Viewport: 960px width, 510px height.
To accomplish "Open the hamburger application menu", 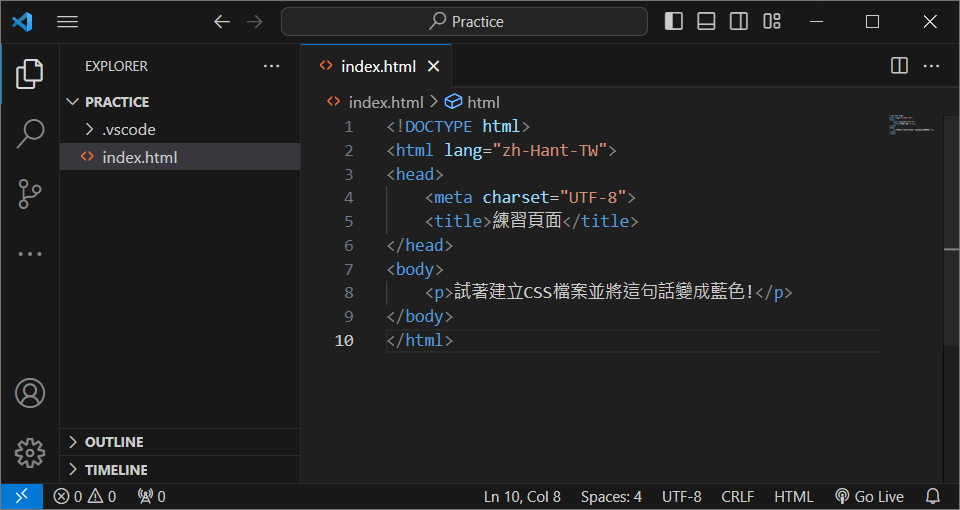I will pyautogui.click(x=67, y=22).
